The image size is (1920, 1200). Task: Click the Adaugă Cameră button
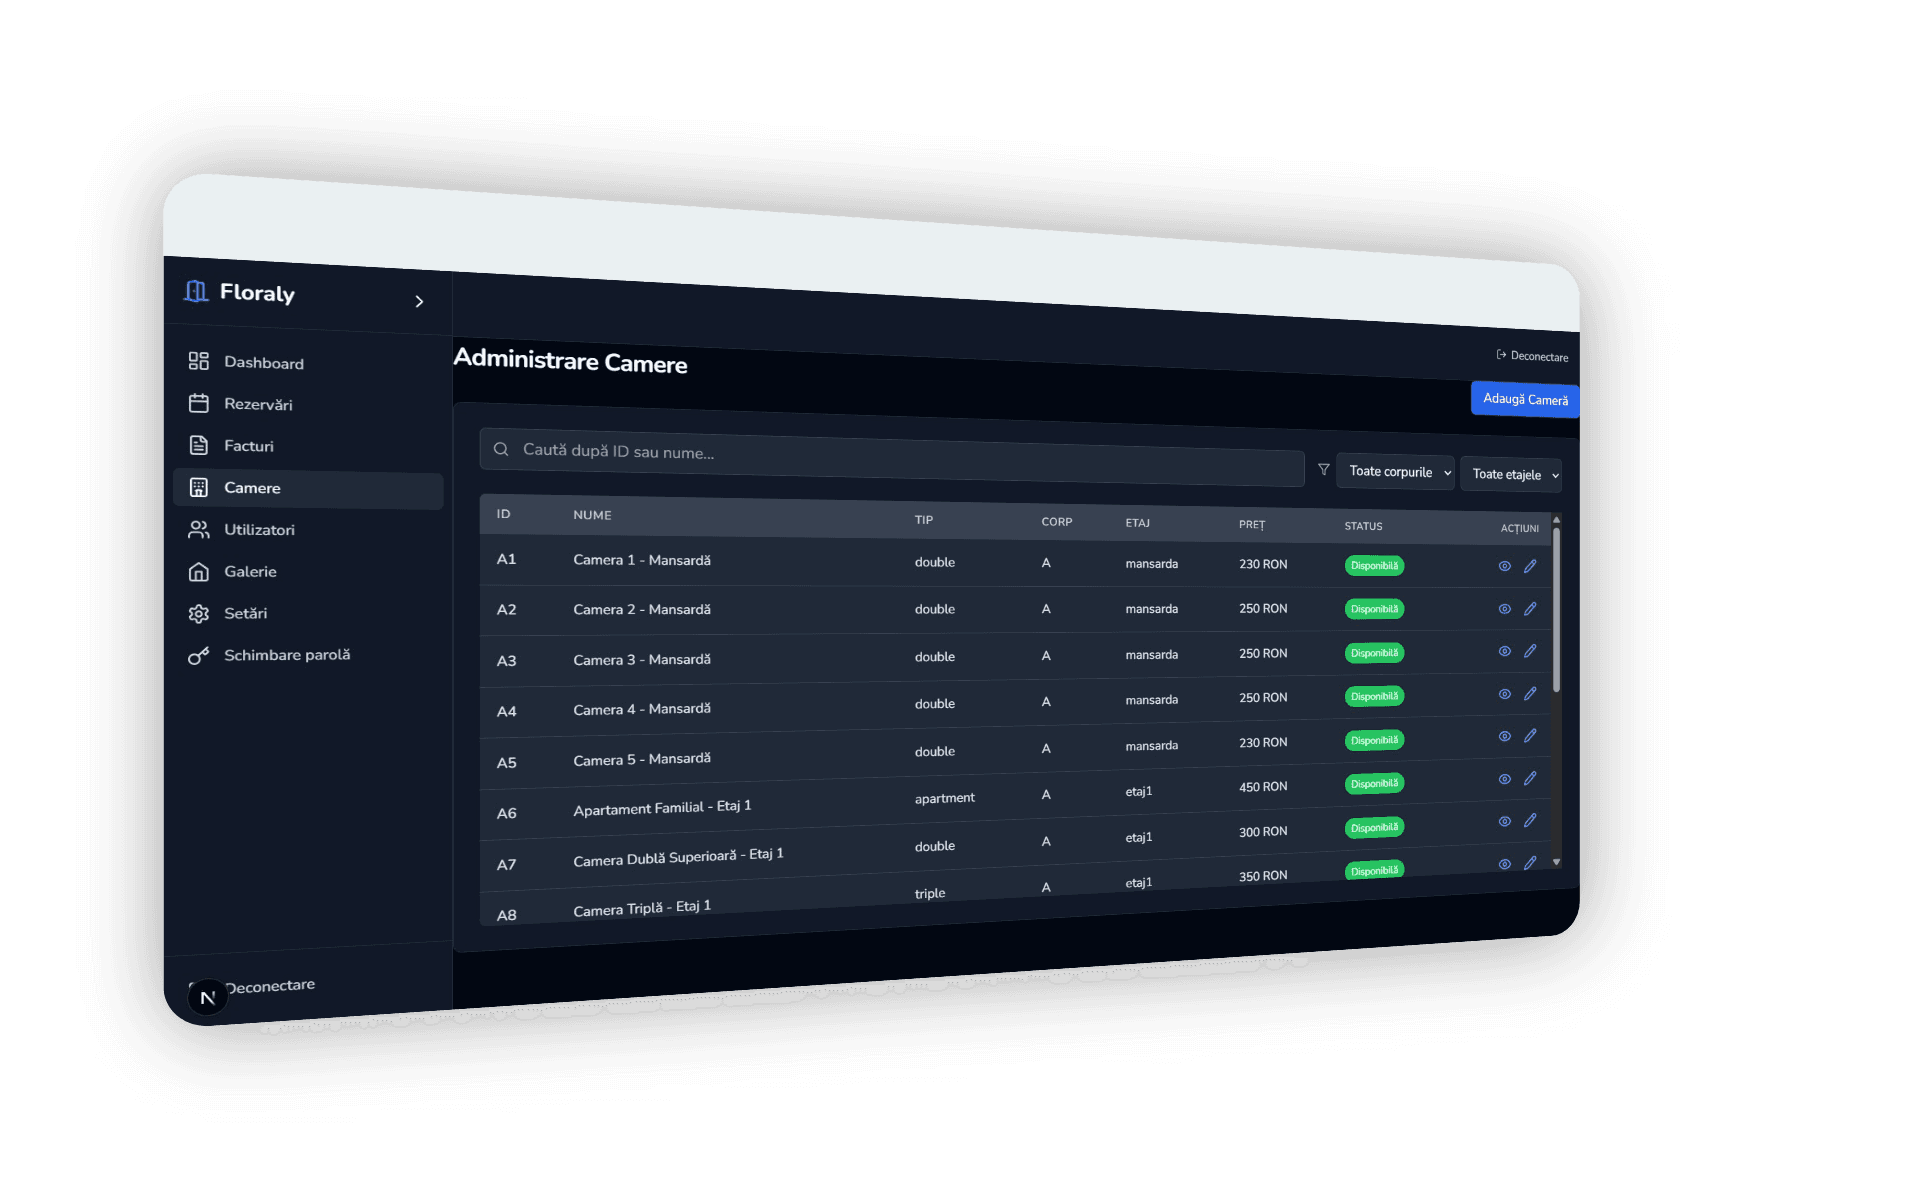[x=1525, y=399]
